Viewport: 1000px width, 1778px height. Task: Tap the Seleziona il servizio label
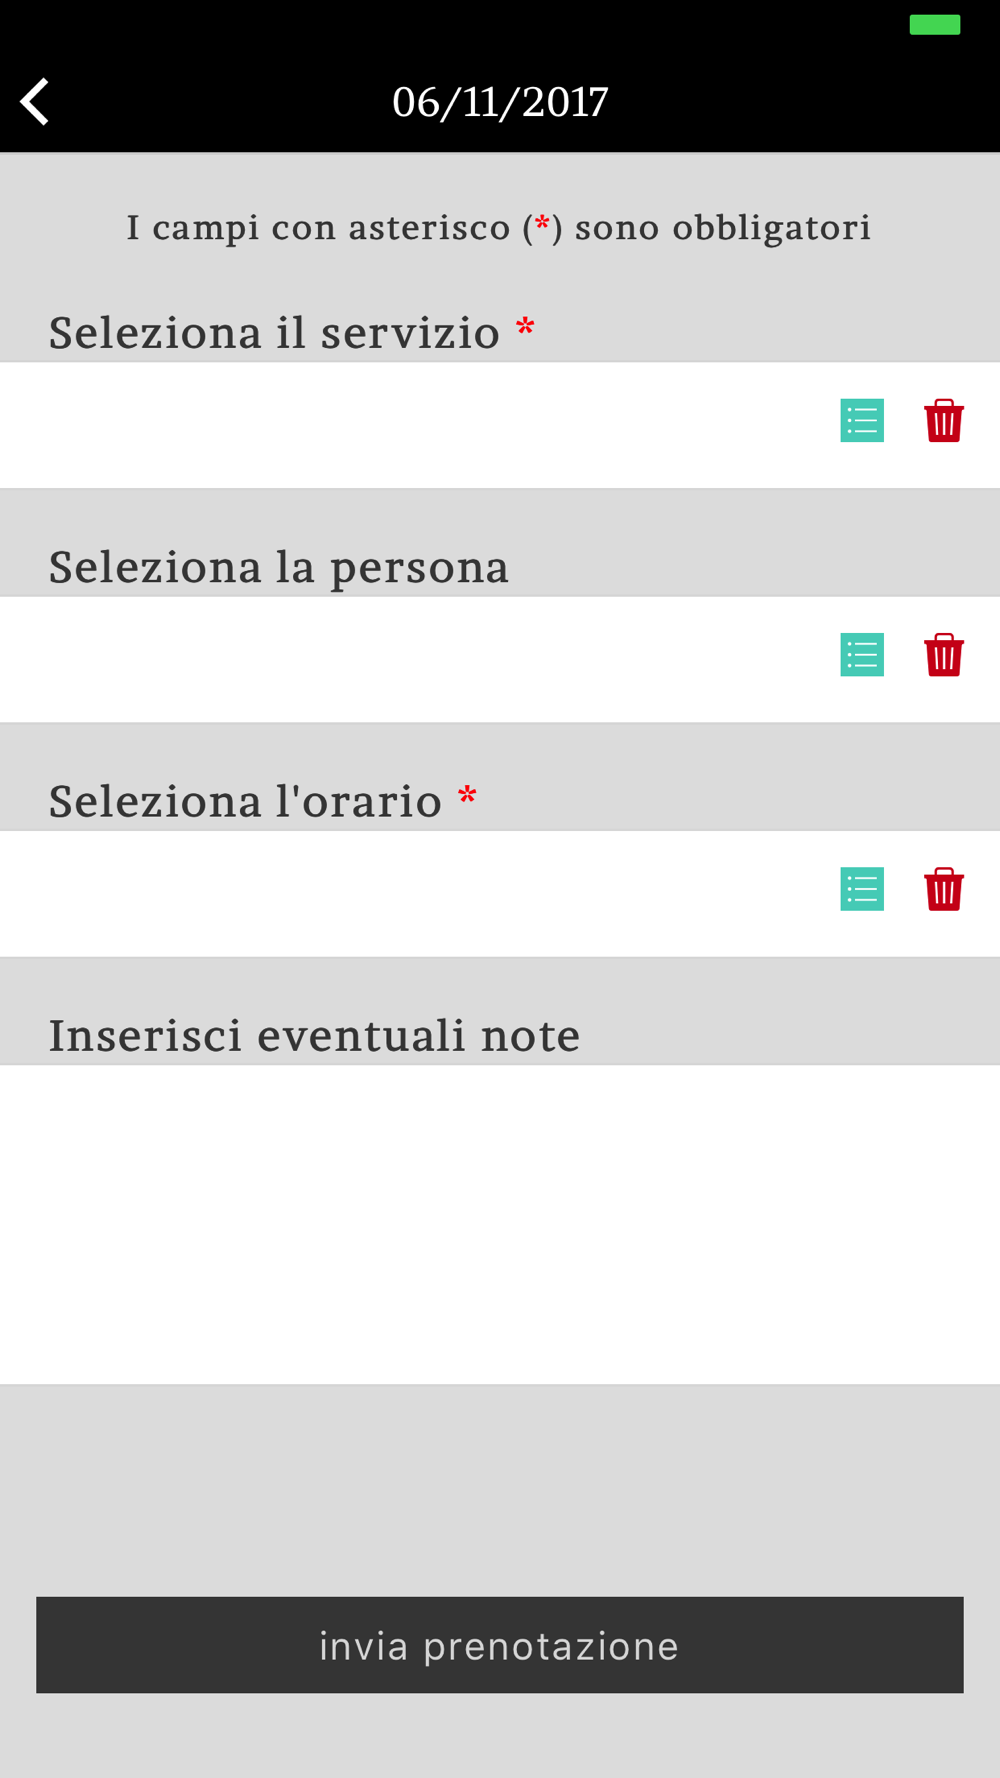[x=274, y=332]
